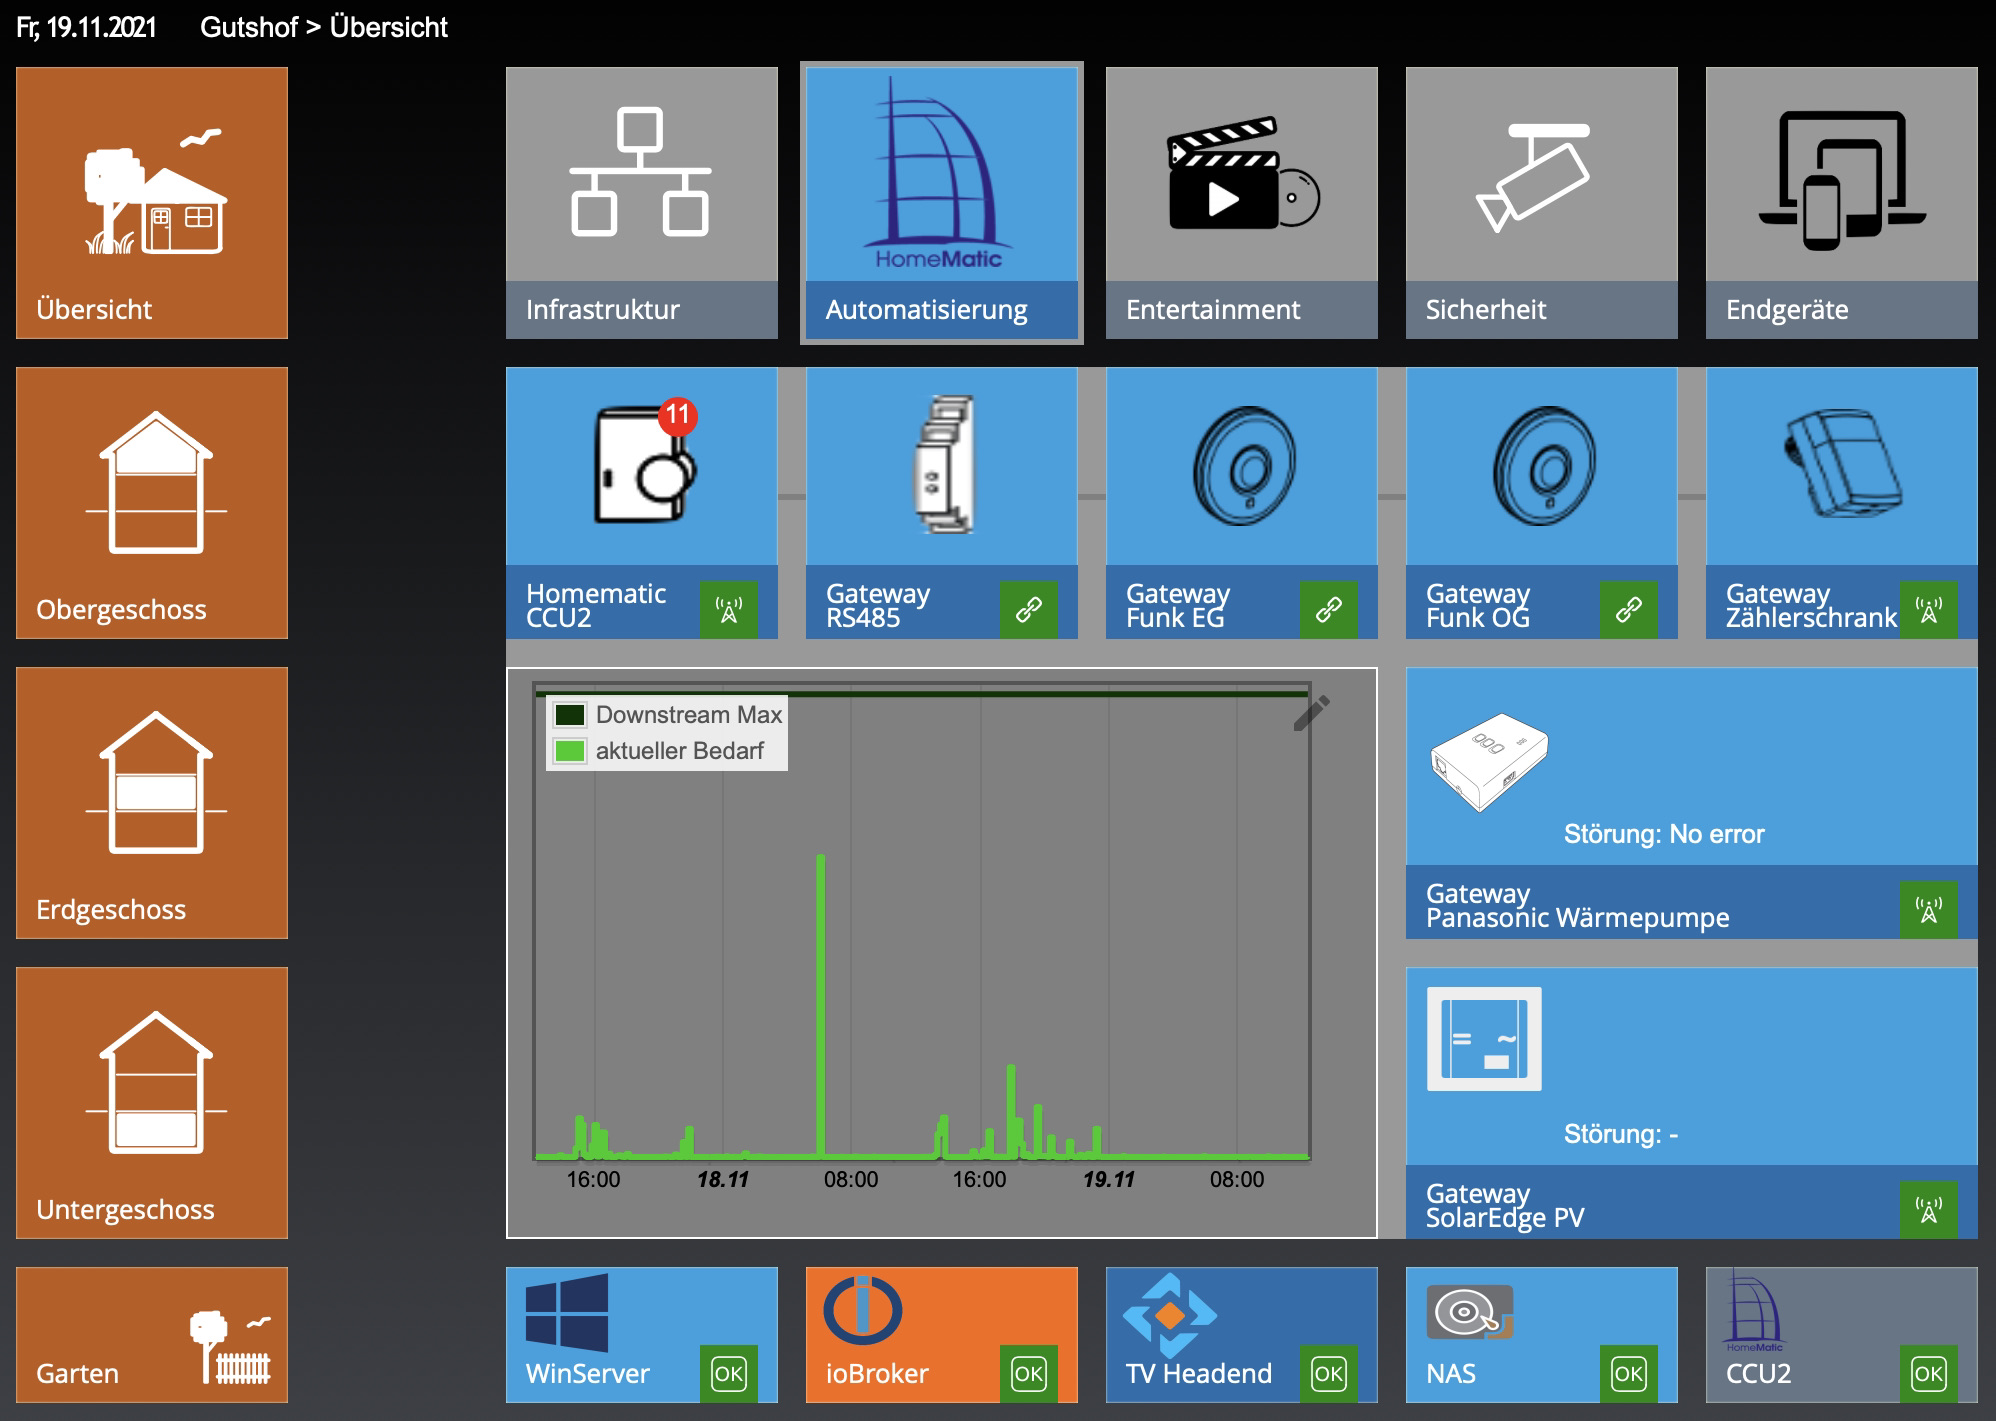Go to the Obergeschoss floor view
1996x1421 pixels.
pyautogui.click(x=152, y=502)
